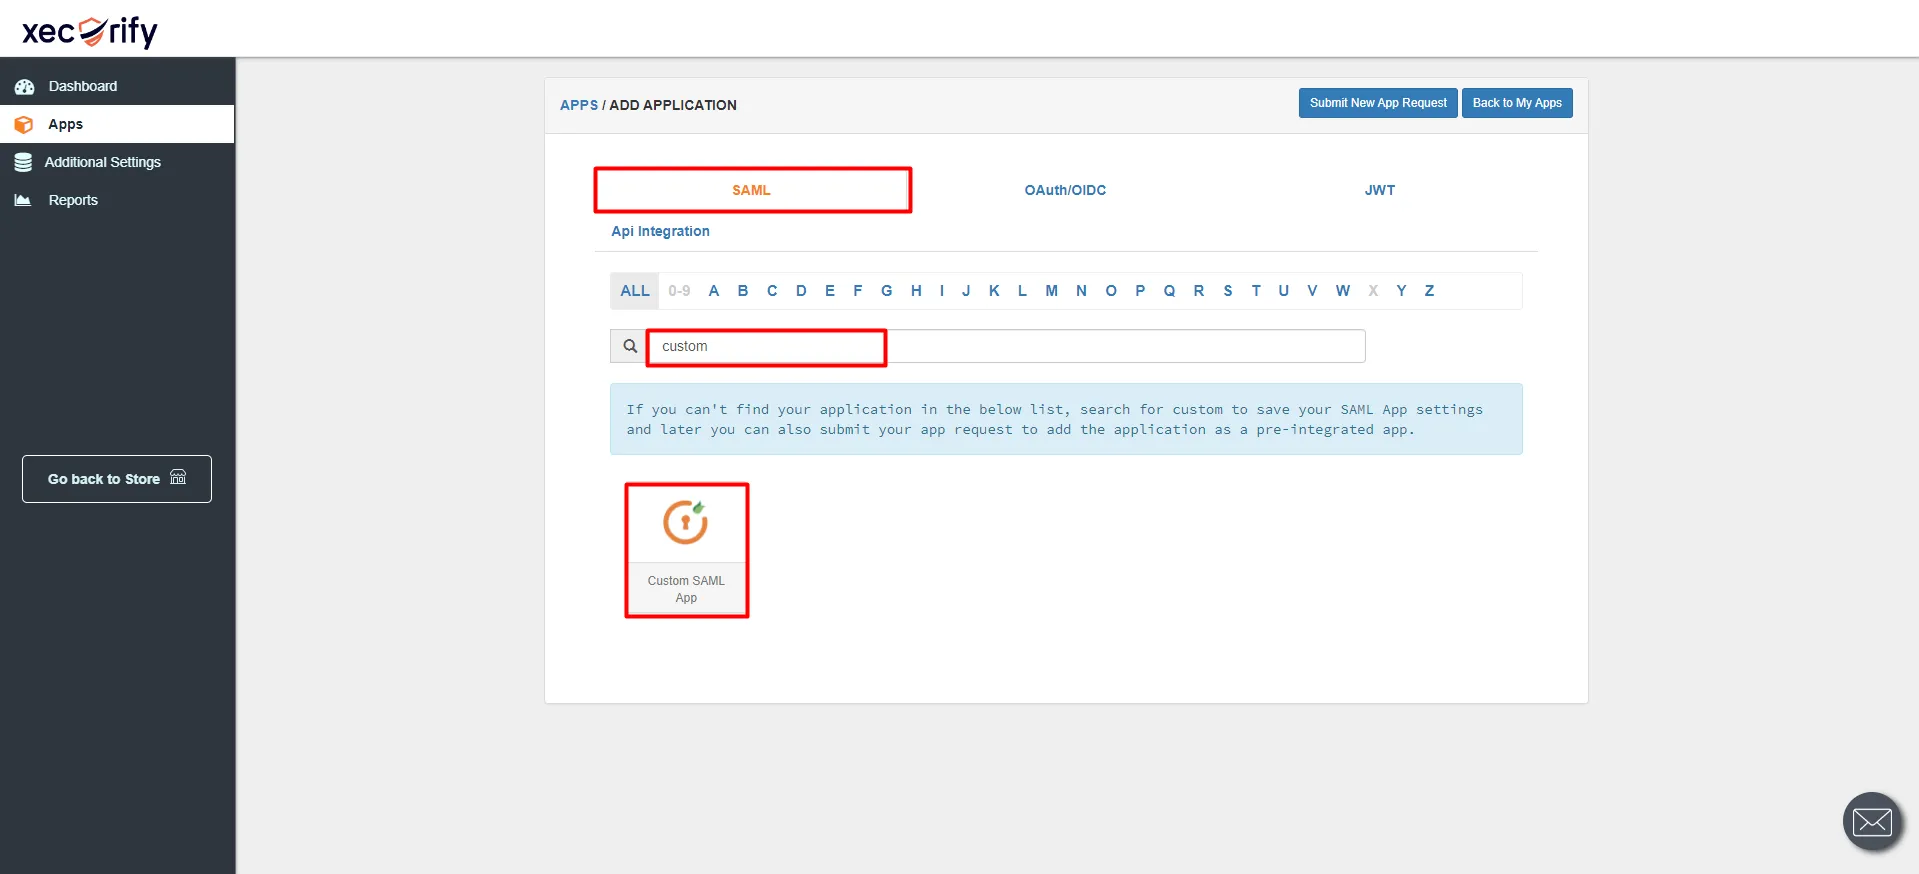
Task: Click the Additional Settings database icon
Action: pos(23,162)
